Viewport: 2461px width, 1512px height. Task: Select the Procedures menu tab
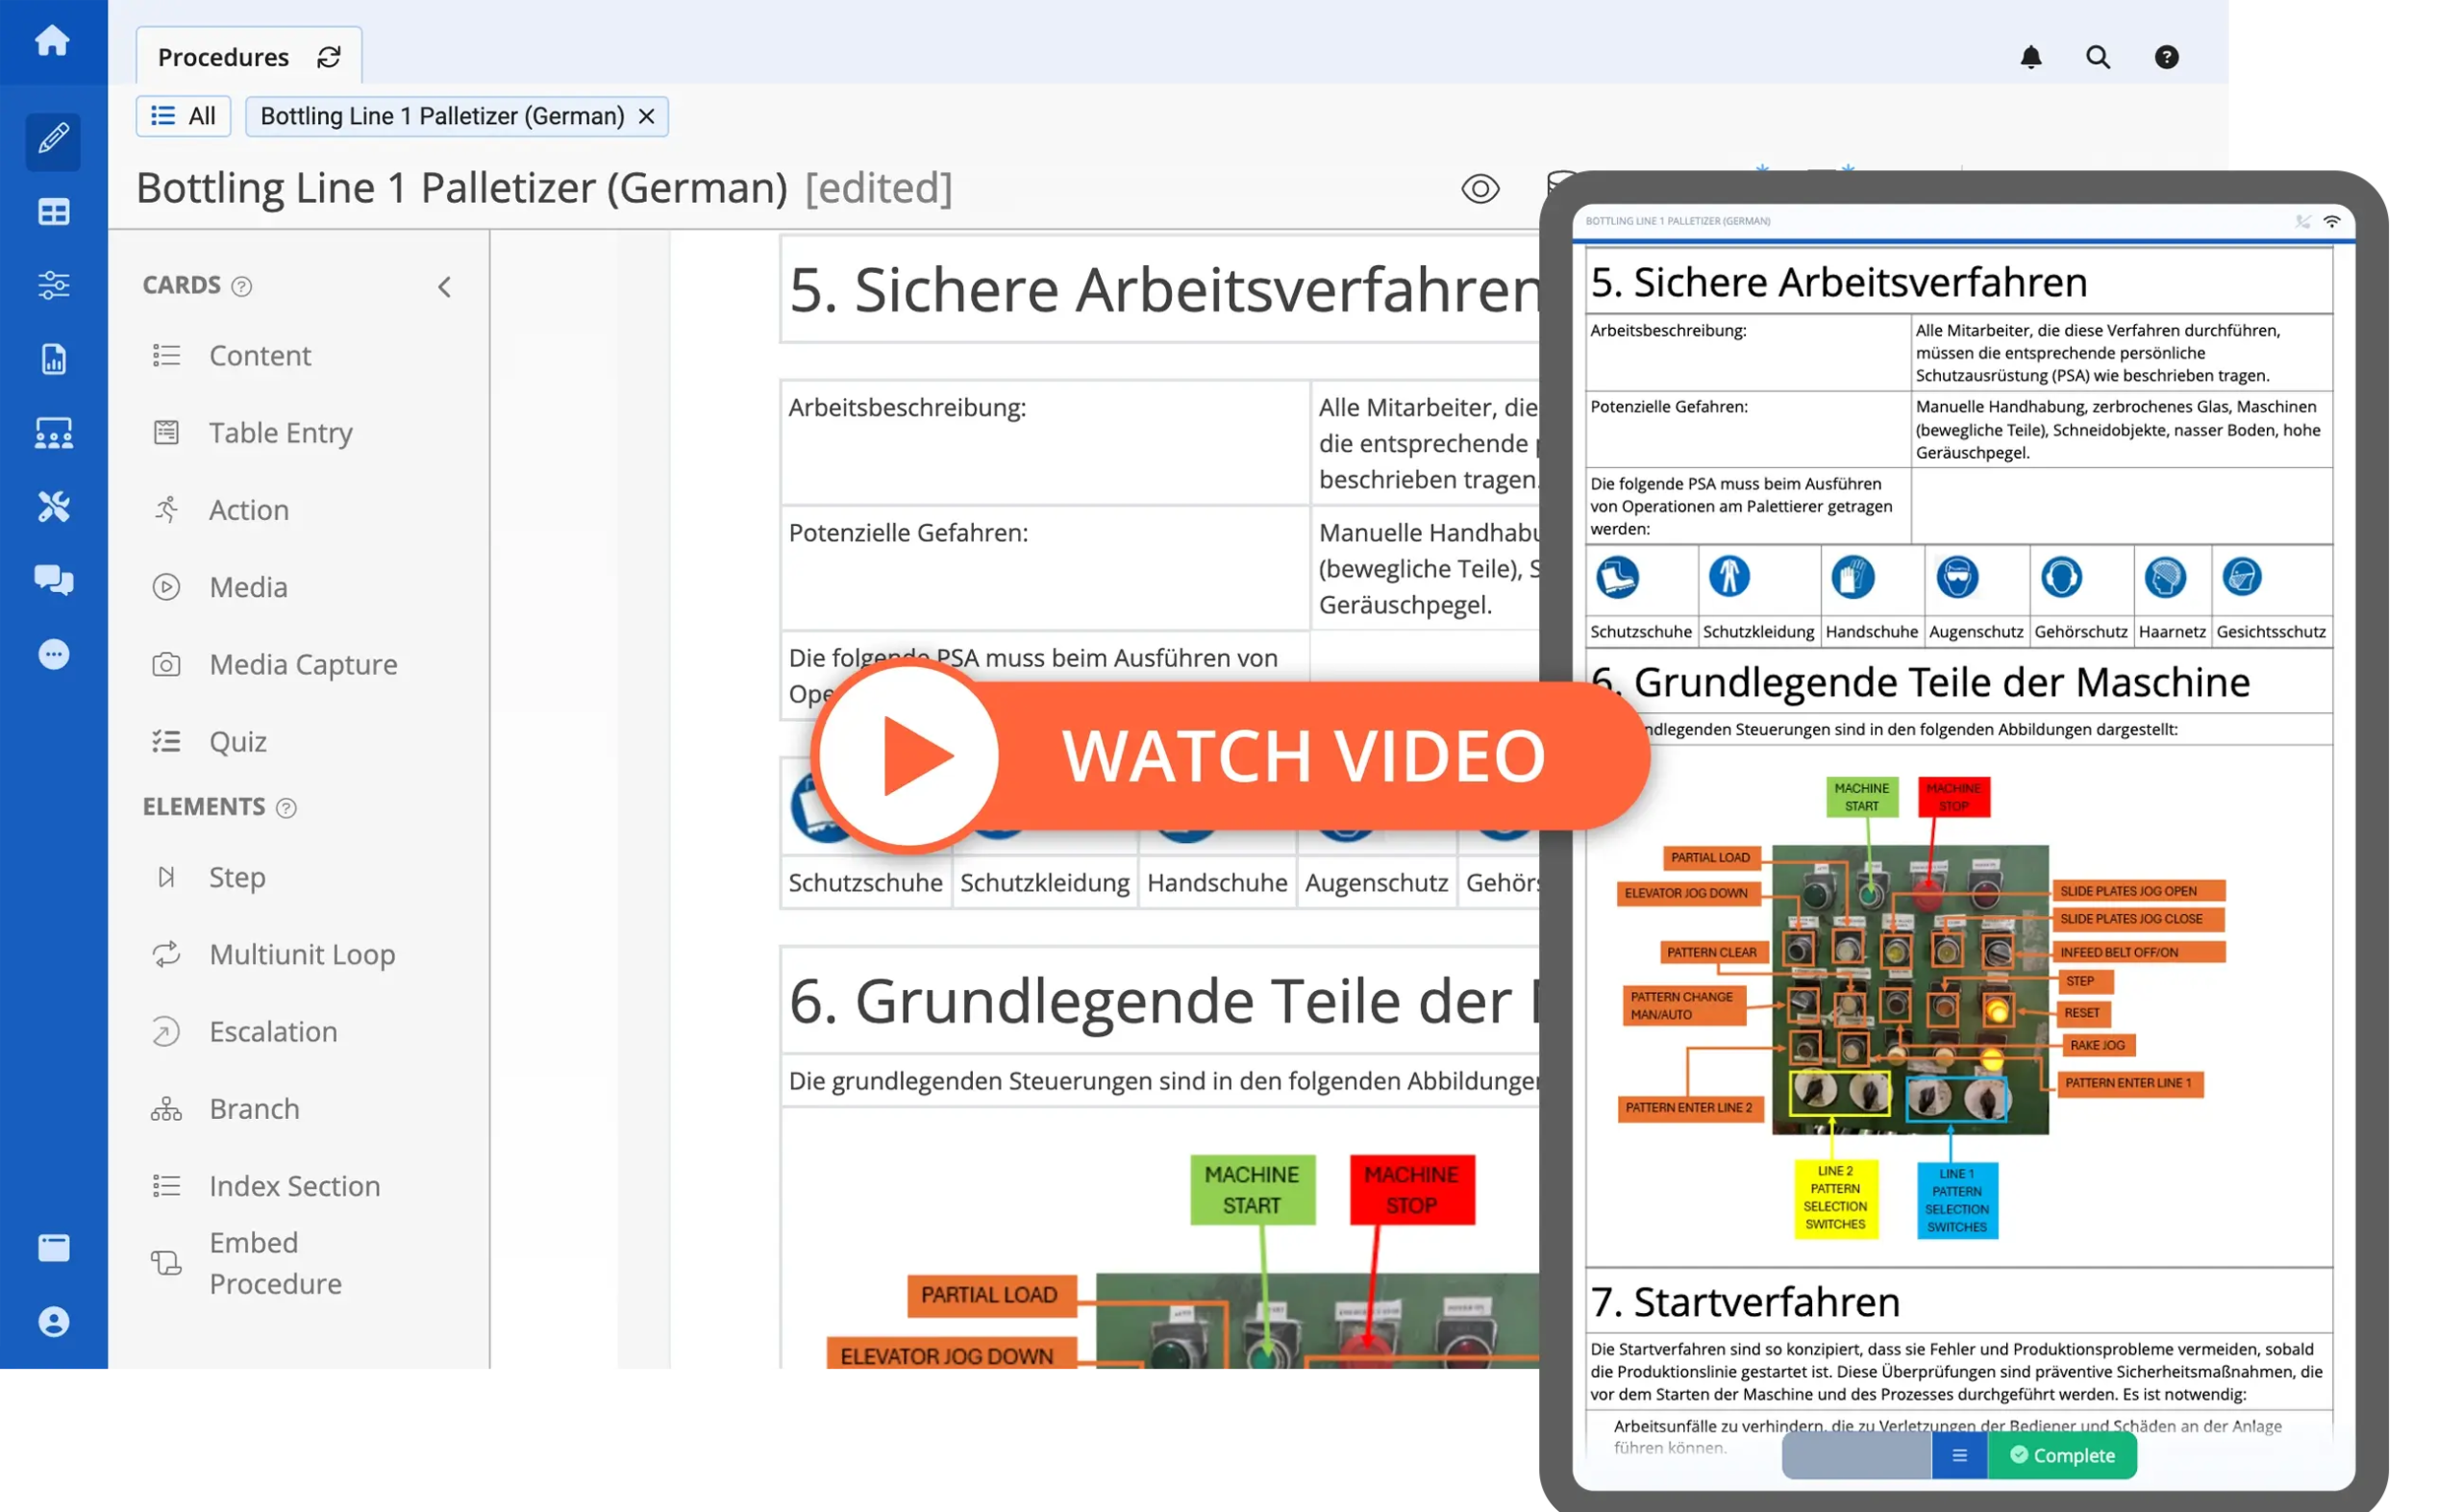223,57
